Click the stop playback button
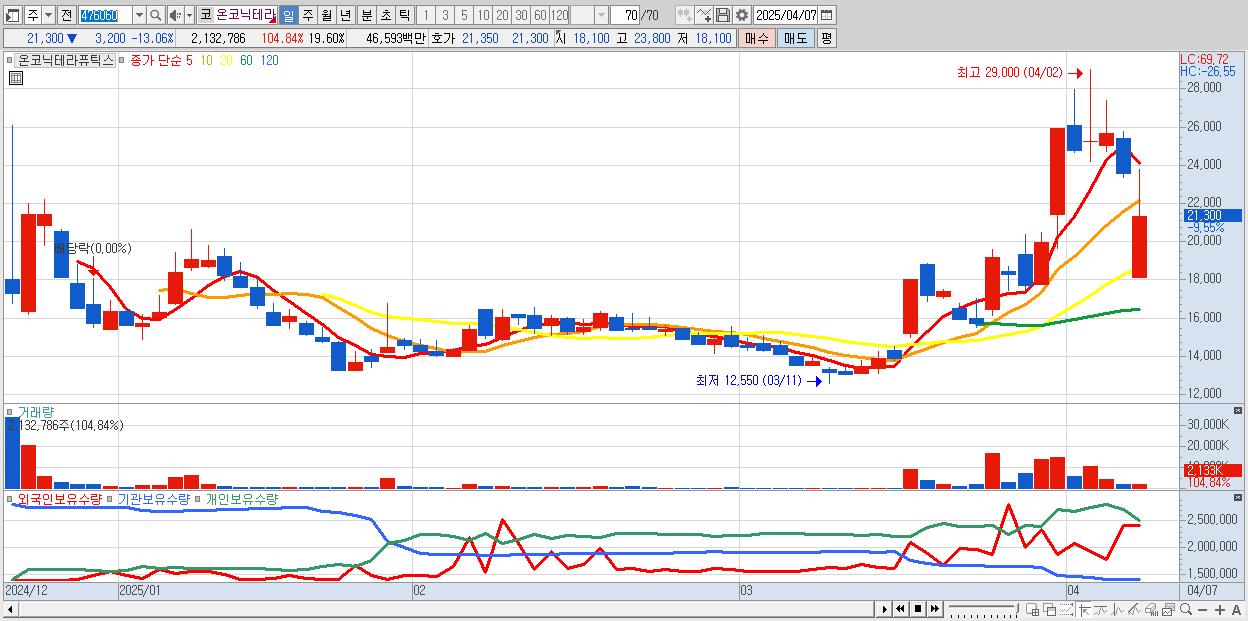Screen dimensions: 1248x621 coord(917,609)
